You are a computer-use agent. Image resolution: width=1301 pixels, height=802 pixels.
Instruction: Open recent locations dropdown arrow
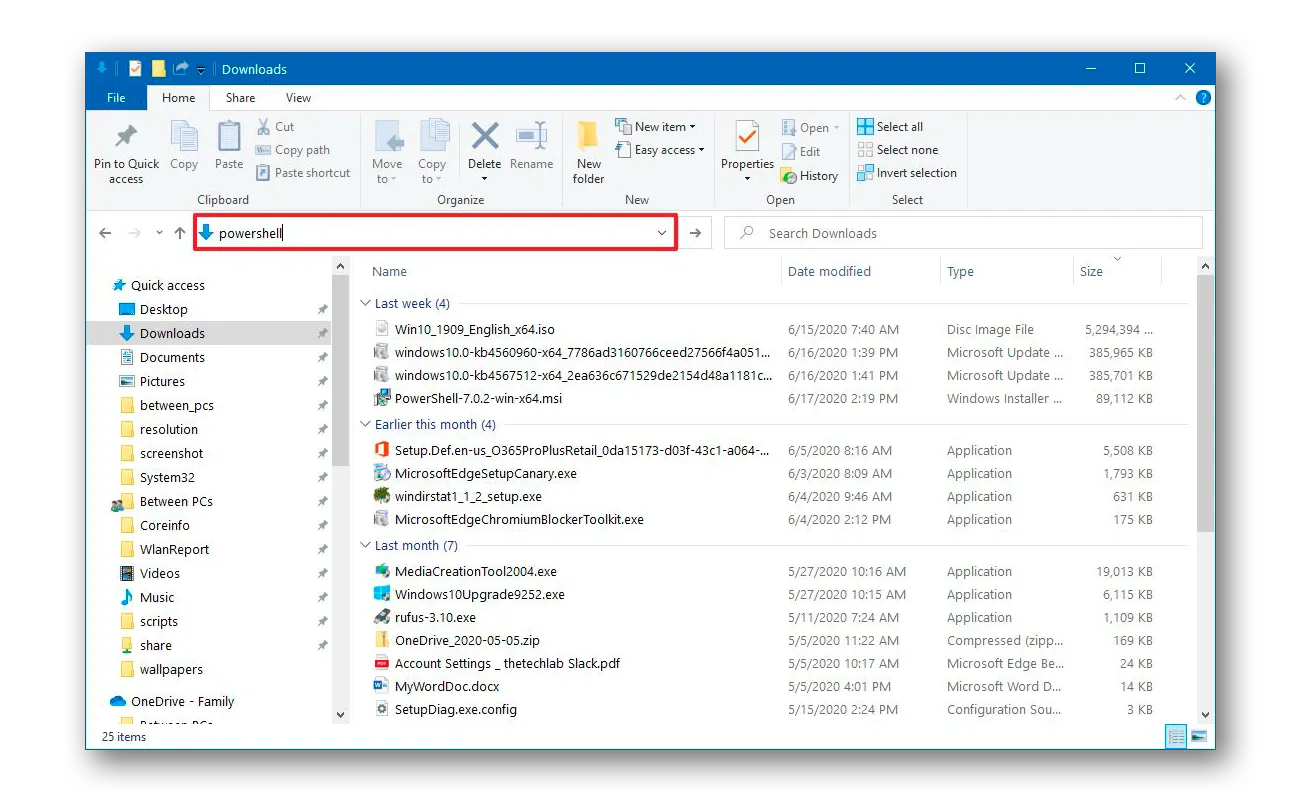pos(159,233)
